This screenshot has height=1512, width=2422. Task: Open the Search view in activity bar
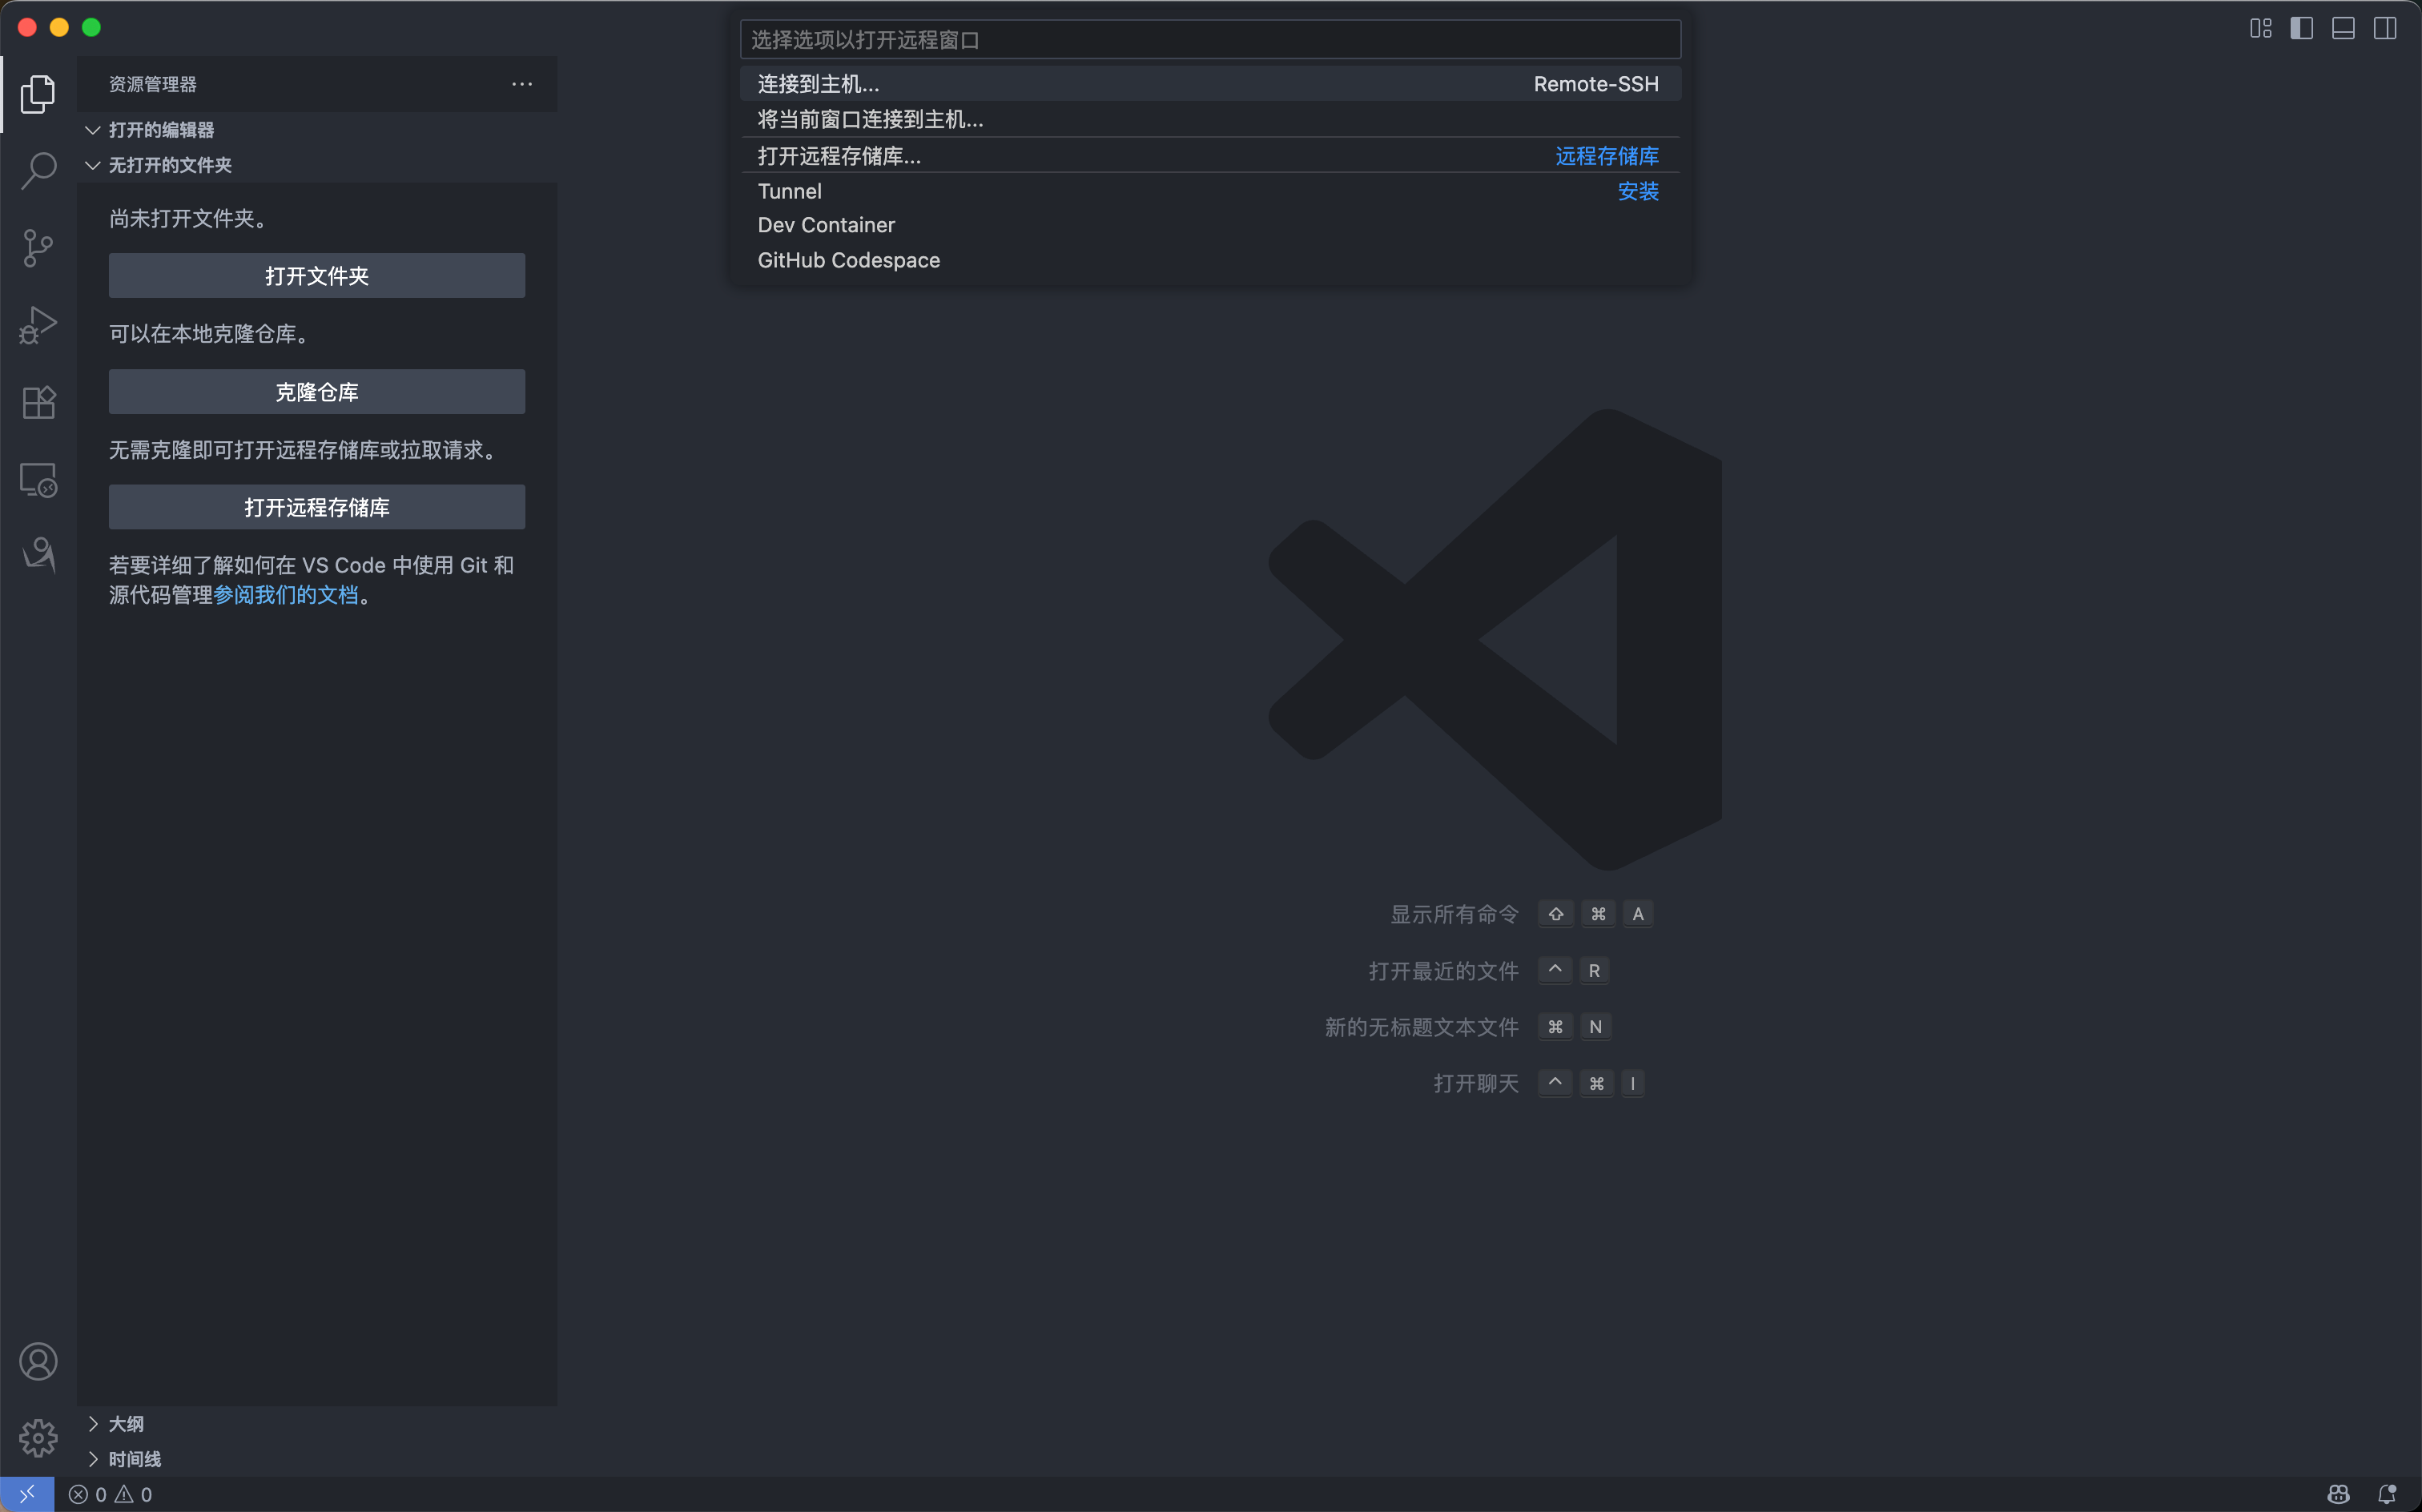[38, 170]
